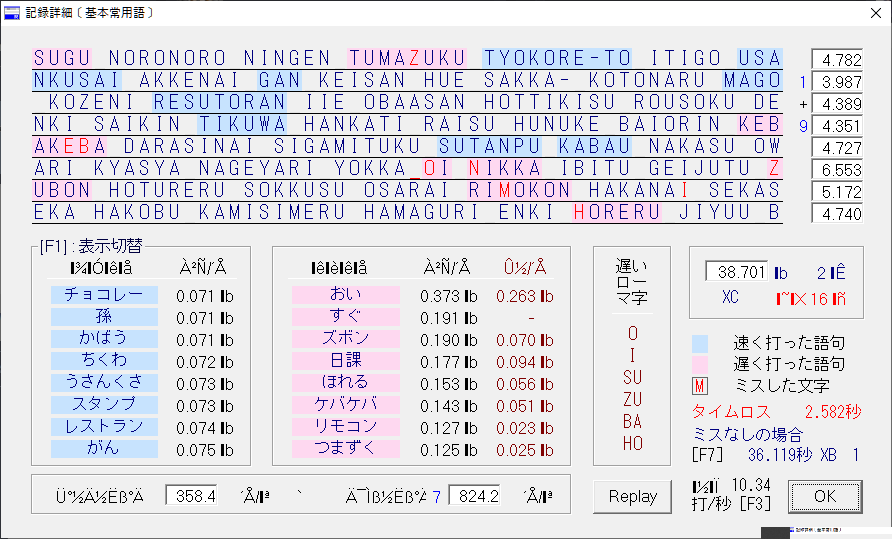
Task: Select the 5.172 line time field
Action: 837,192
